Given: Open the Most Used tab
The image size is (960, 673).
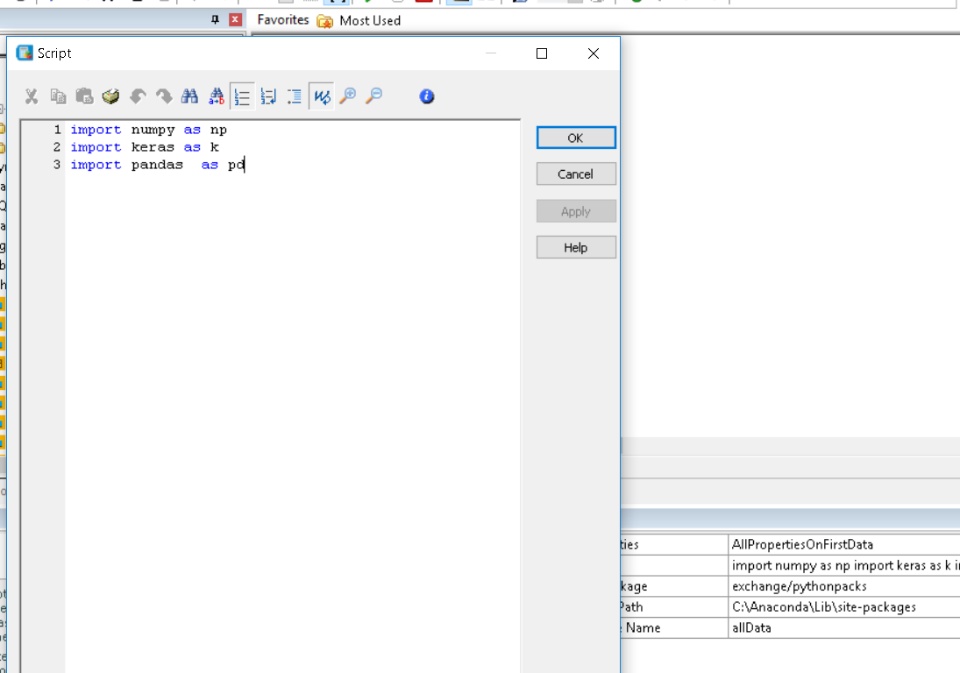Looking at the screenshot, I should tap(370, 20).
